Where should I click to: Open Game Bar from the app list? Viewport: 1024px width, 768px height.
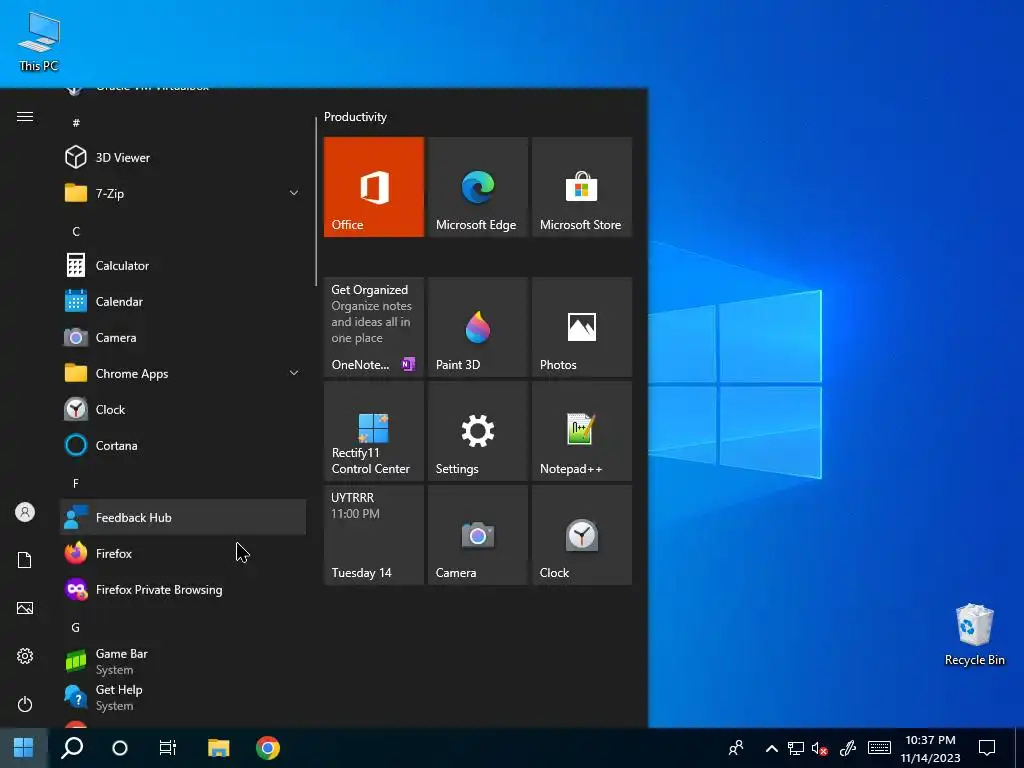(x=183, y=661)
